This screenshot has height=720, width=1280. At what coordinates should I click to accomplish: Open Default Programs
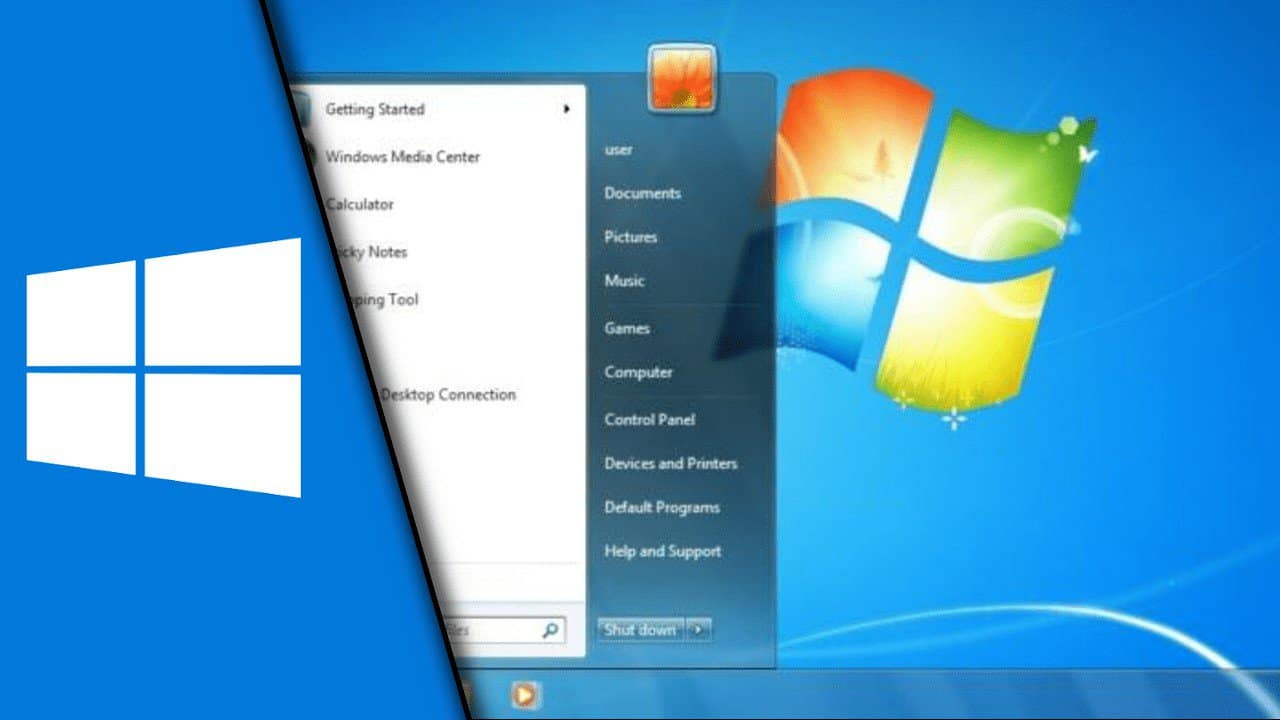pyautogui.click(x=661, y=508)
